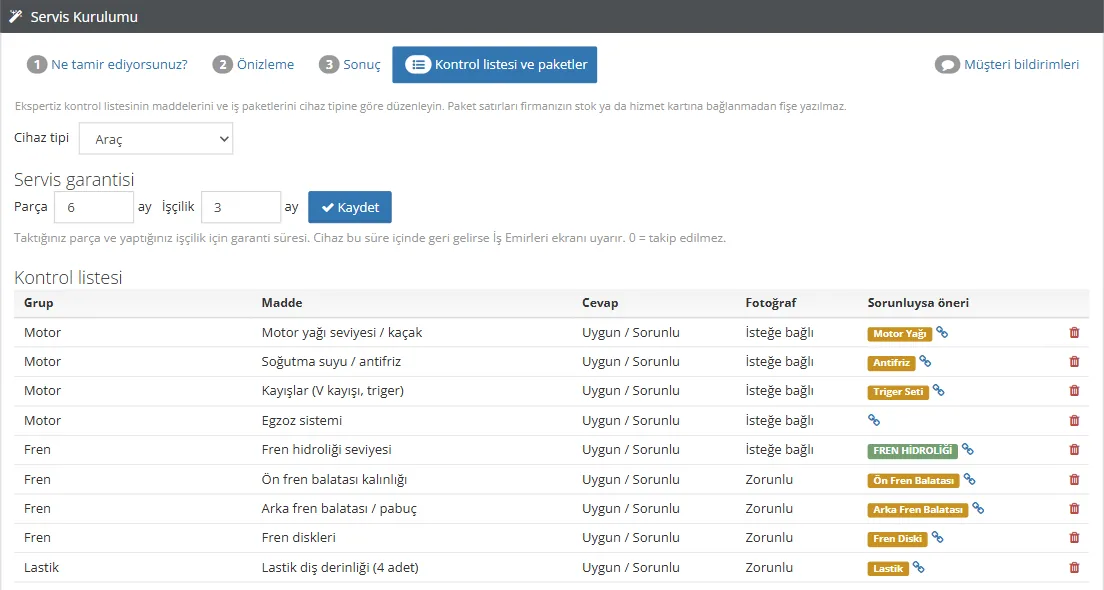Image resolution: width=1104 pixels, height=590 pixels.
Task: Click the Motor Yağı suggestion tag
Action: click(900, 334)
